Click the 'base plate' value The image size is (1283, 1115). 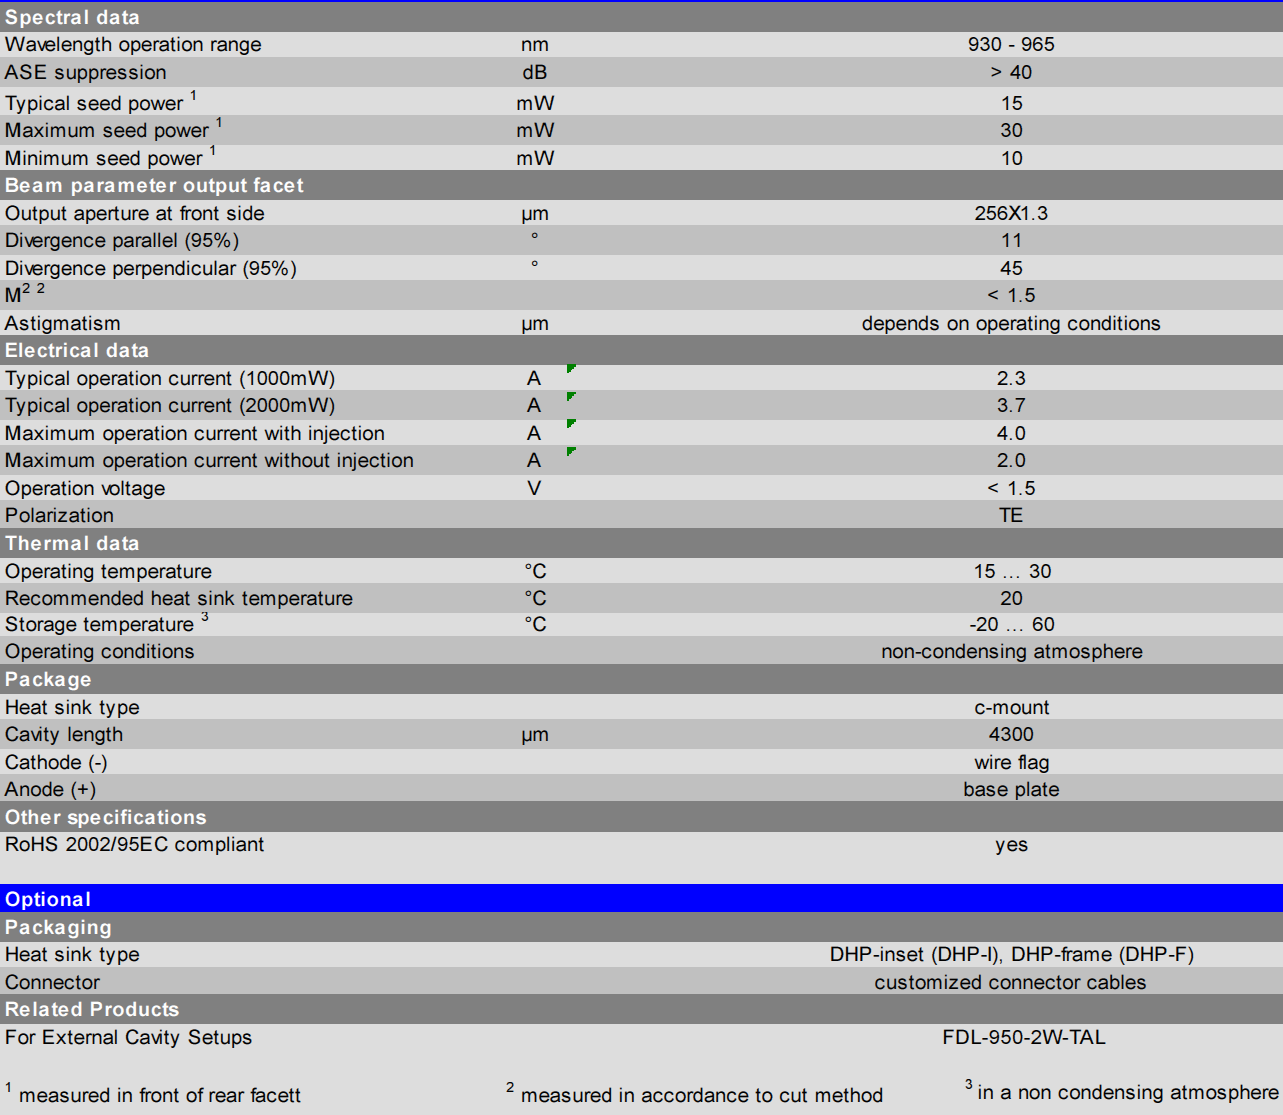[x=1011, y=790]
